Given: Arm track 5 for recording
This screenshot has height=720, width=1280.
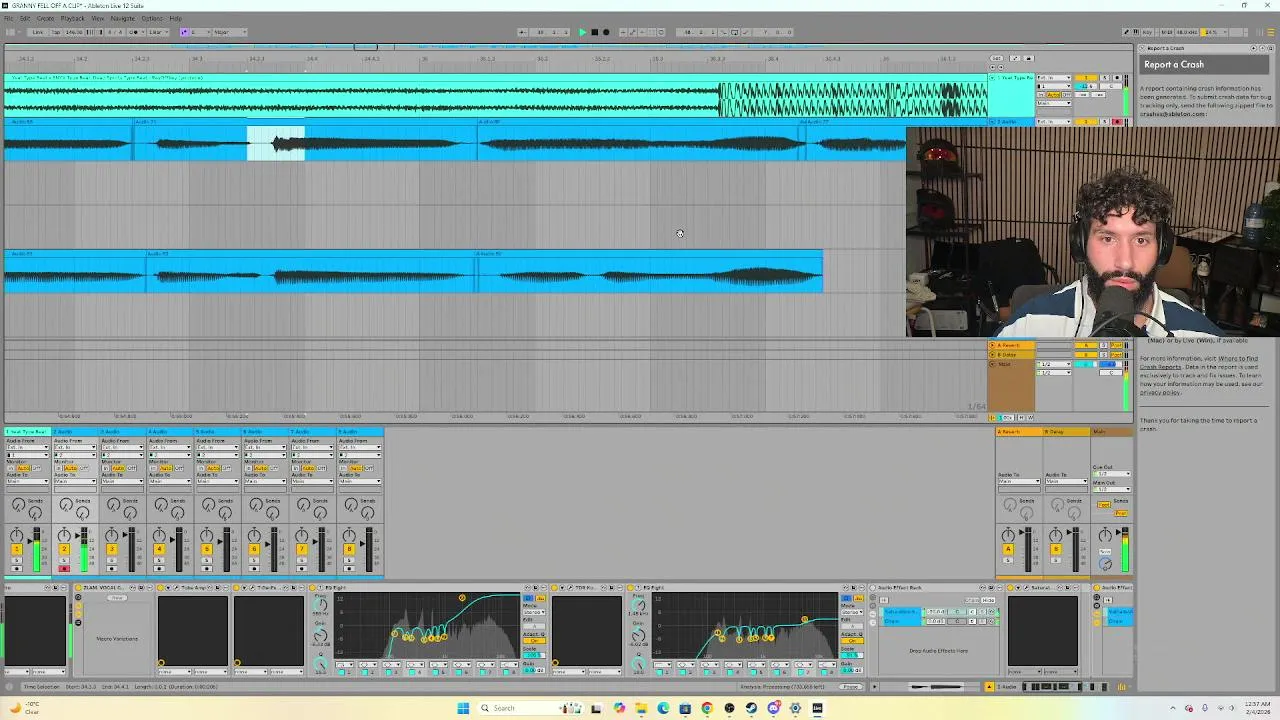Looking at the screenshot, I should tap(207, 569).
